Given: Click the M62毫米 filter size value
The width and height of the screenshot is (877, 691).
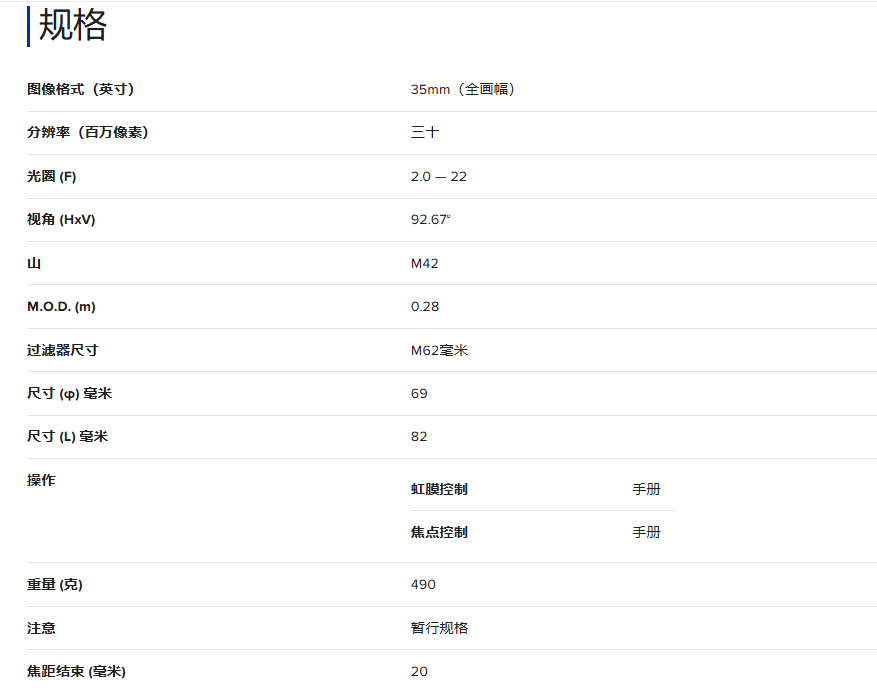Looking at the screenshot, I should pos(439,351).
